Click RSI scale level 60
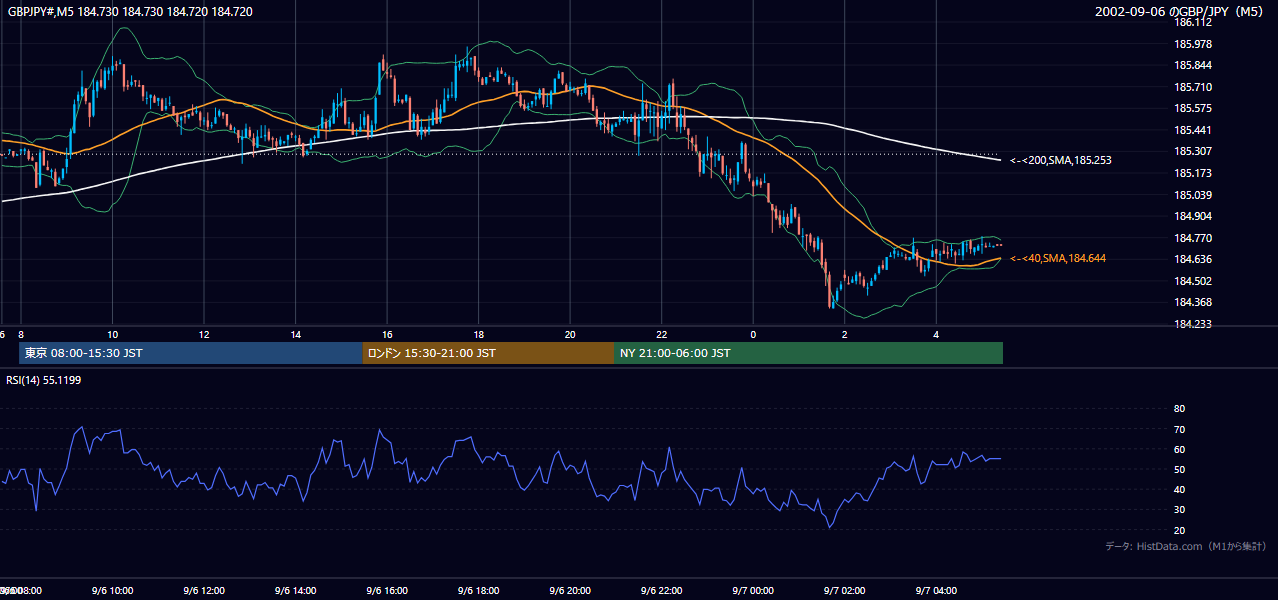1278x600 pixels. pos(1179,449)
